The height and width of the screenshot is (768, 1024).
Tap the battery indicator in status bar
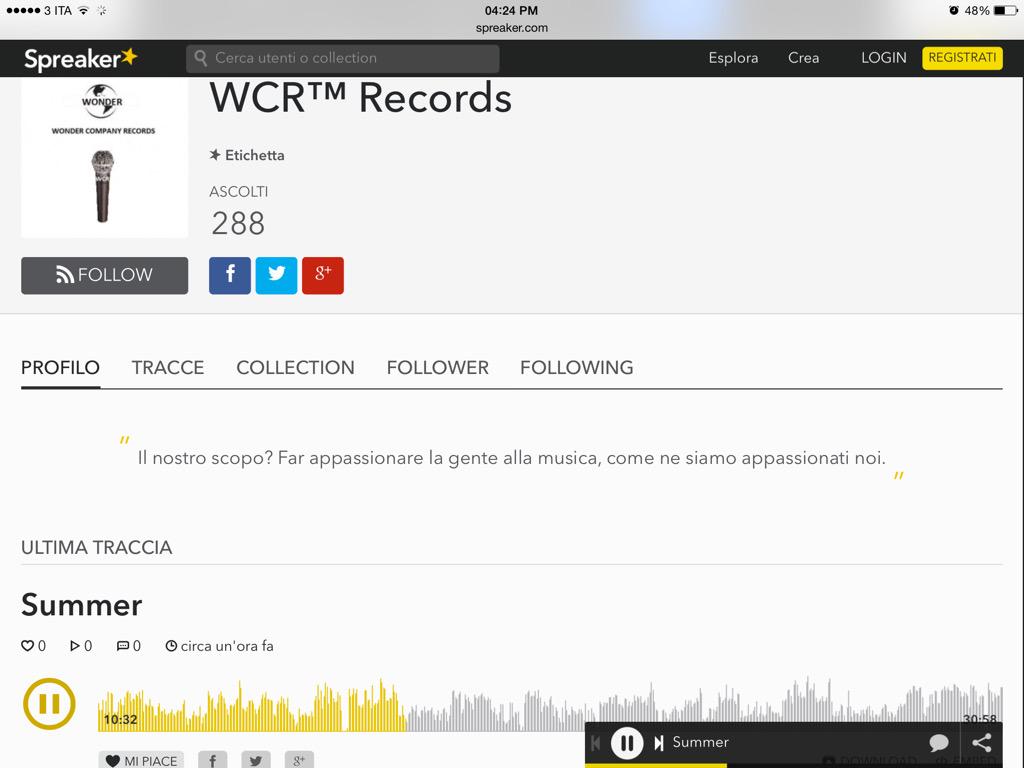tap(1006, 10)
